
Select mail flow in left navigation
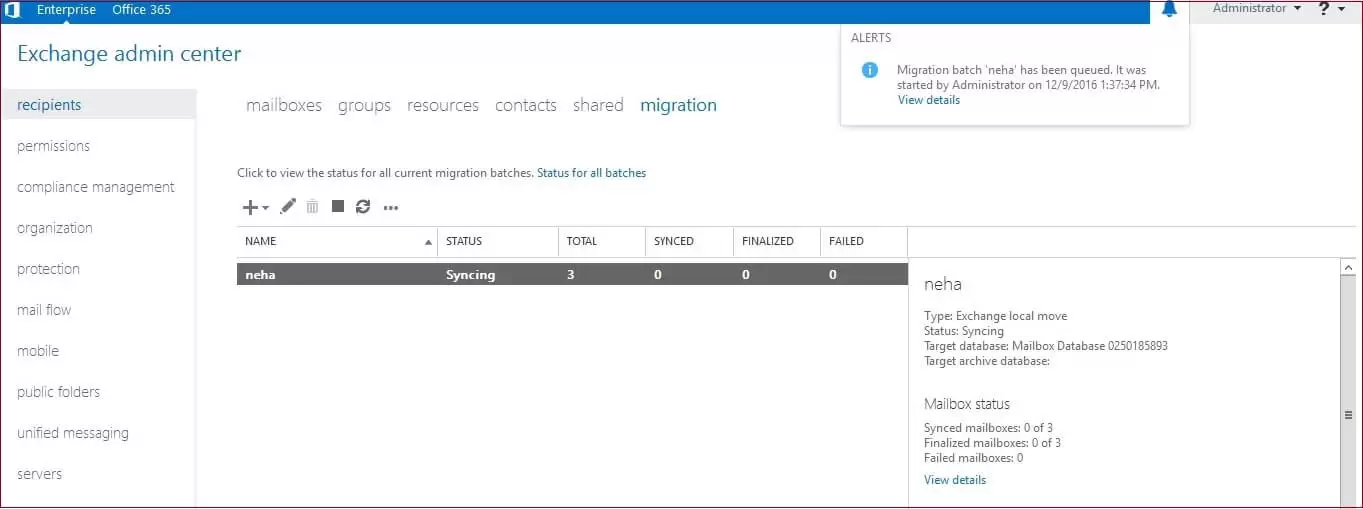[x=44, y=310]
